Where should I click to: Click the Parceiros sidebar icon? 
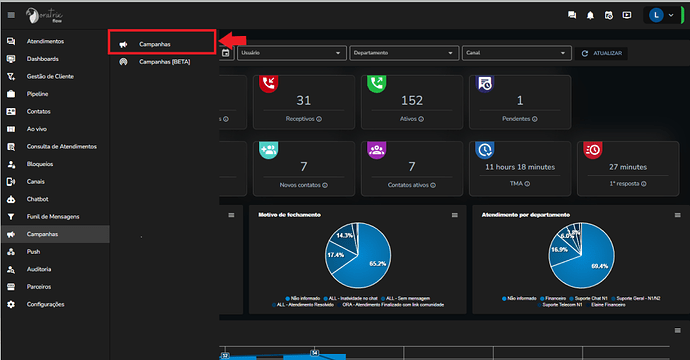11,287
